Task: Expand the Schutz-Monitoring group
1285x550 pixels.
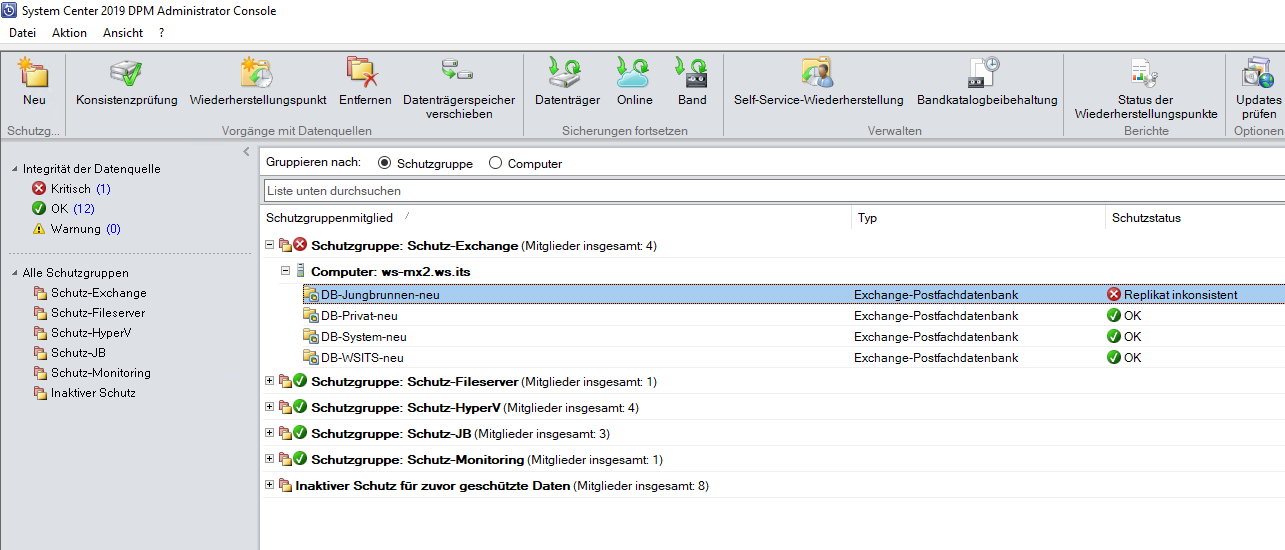Action: tap(269, 459)
